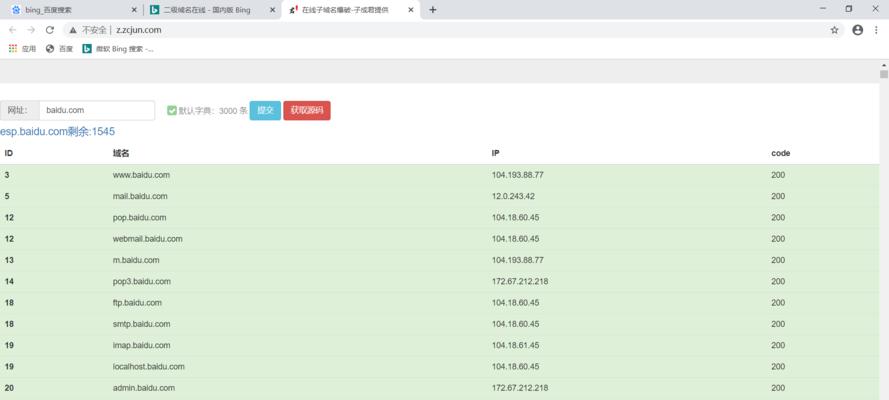This screenshot has width=889, height=400.
Task: Toggle the 默认字典 checkbox
Action: click(172, 110)
